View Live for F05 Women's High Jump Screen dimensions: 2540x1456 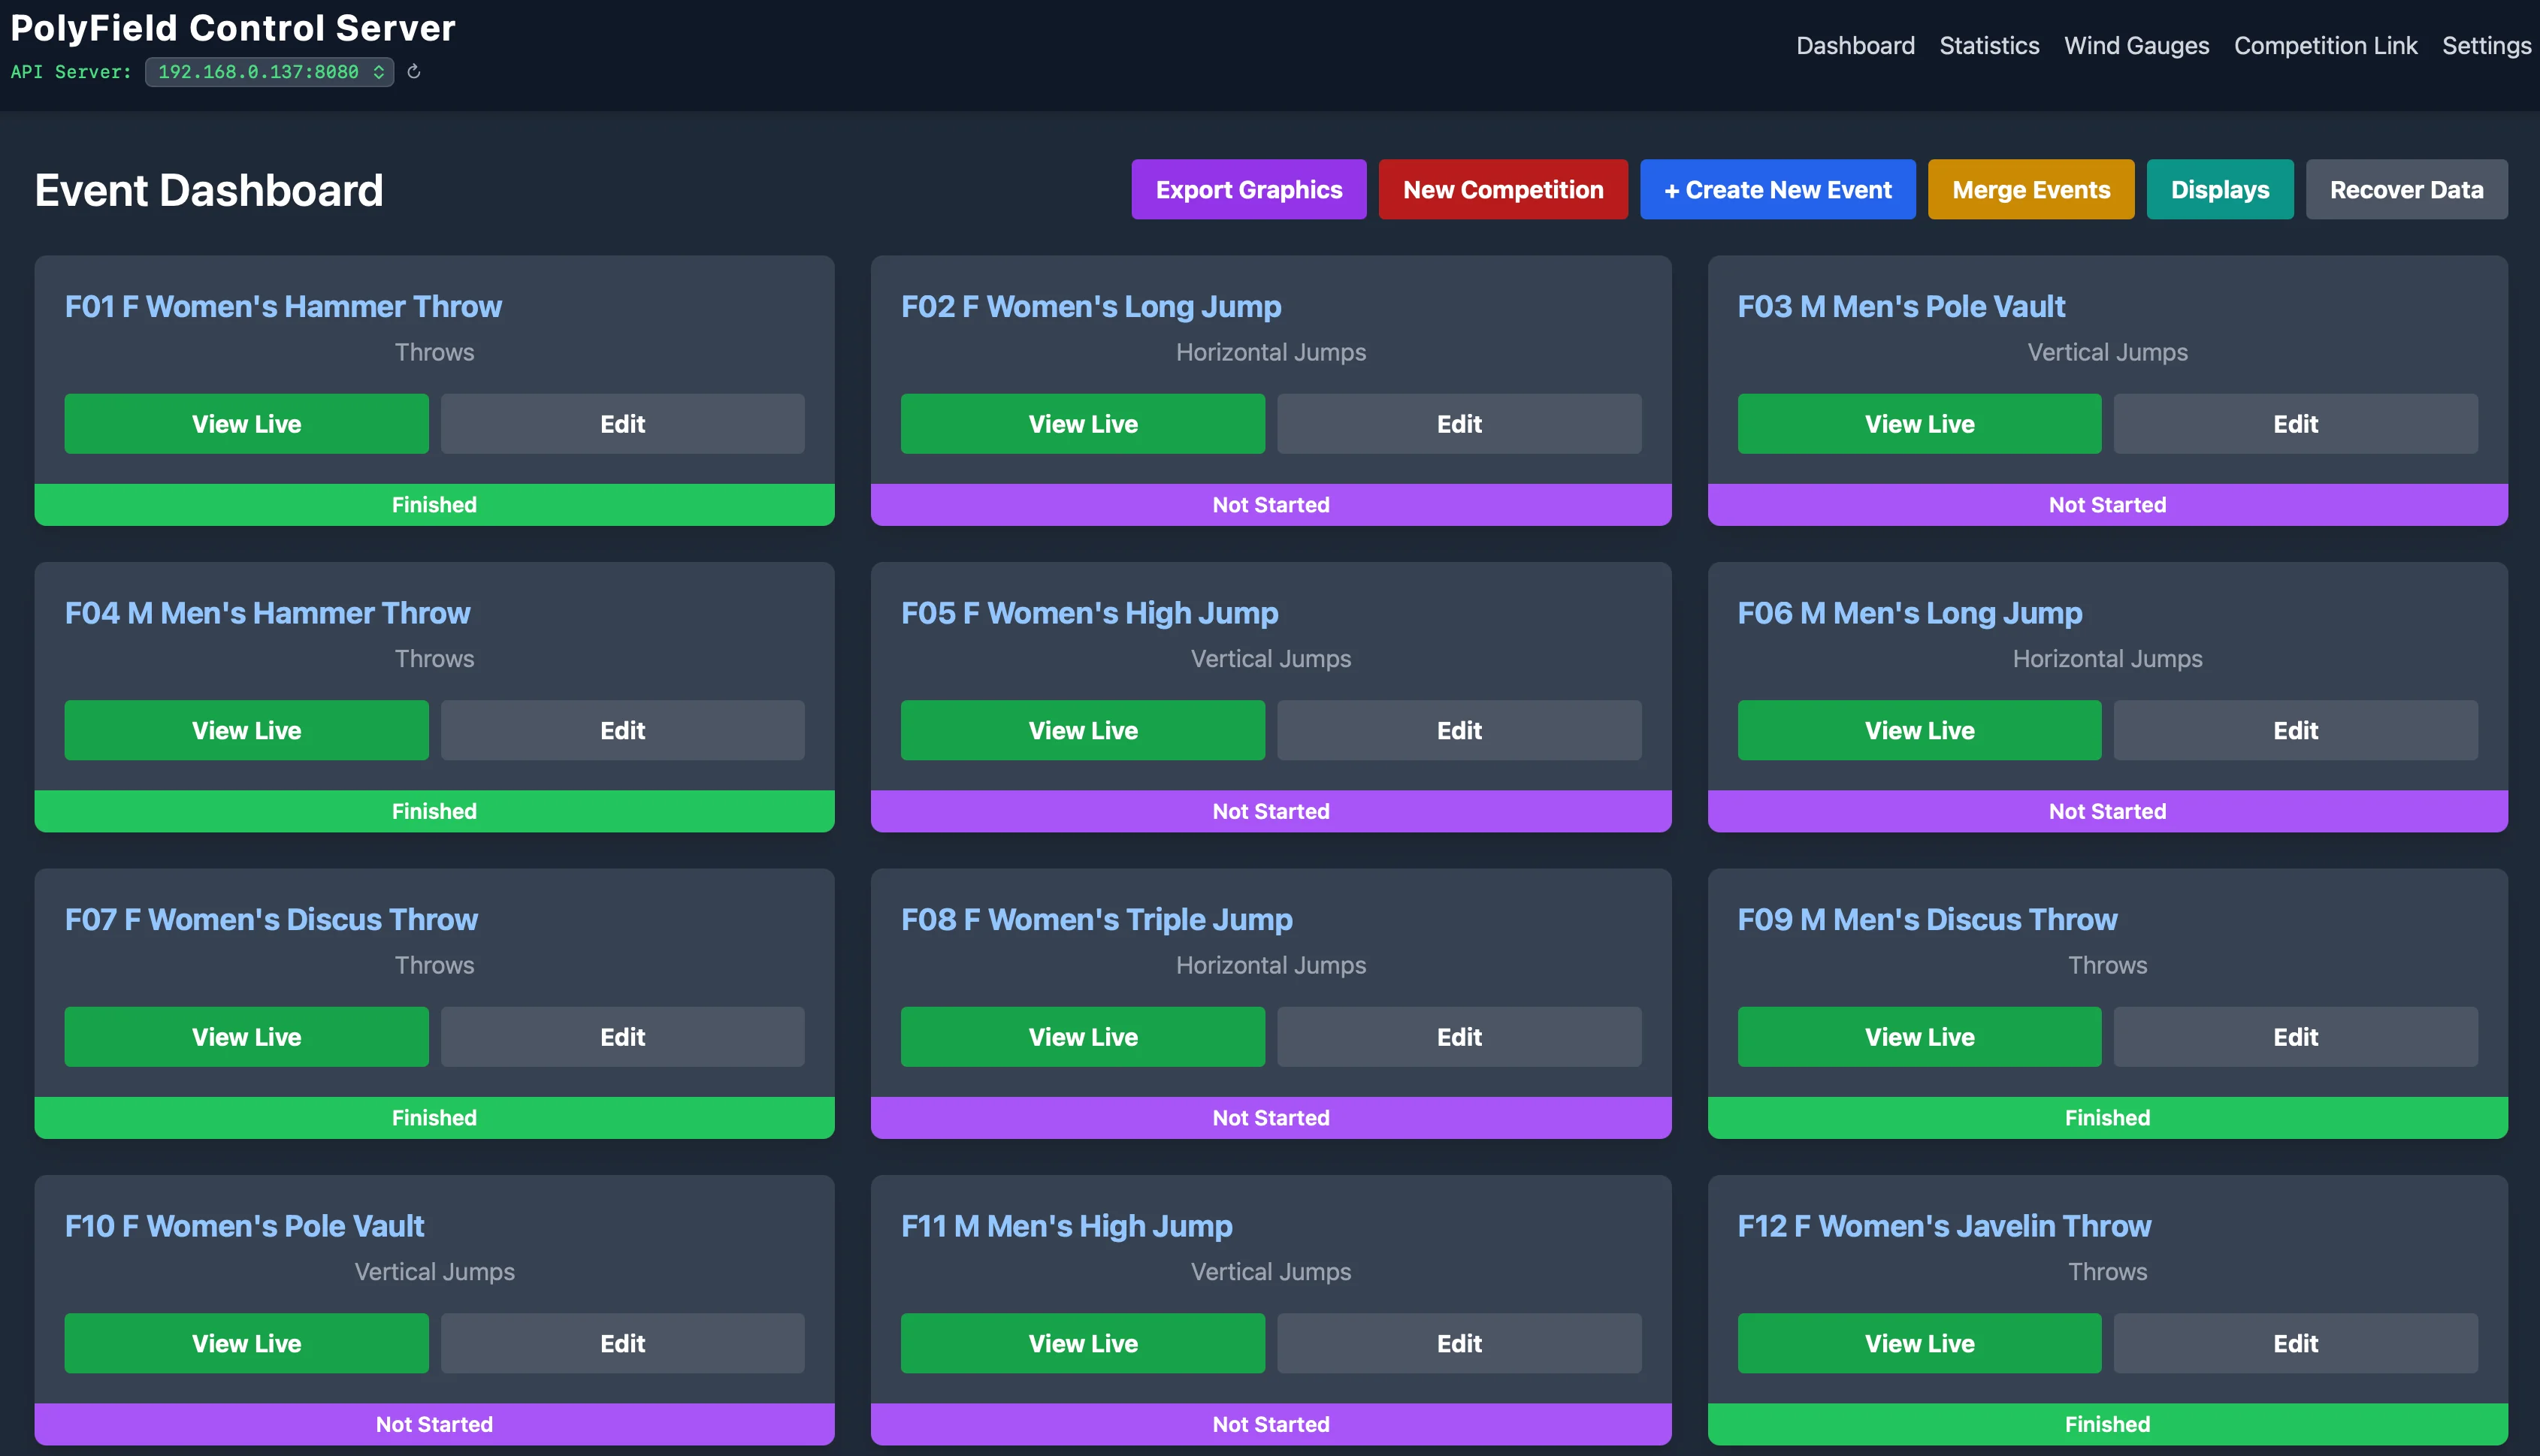(1082, 730)
